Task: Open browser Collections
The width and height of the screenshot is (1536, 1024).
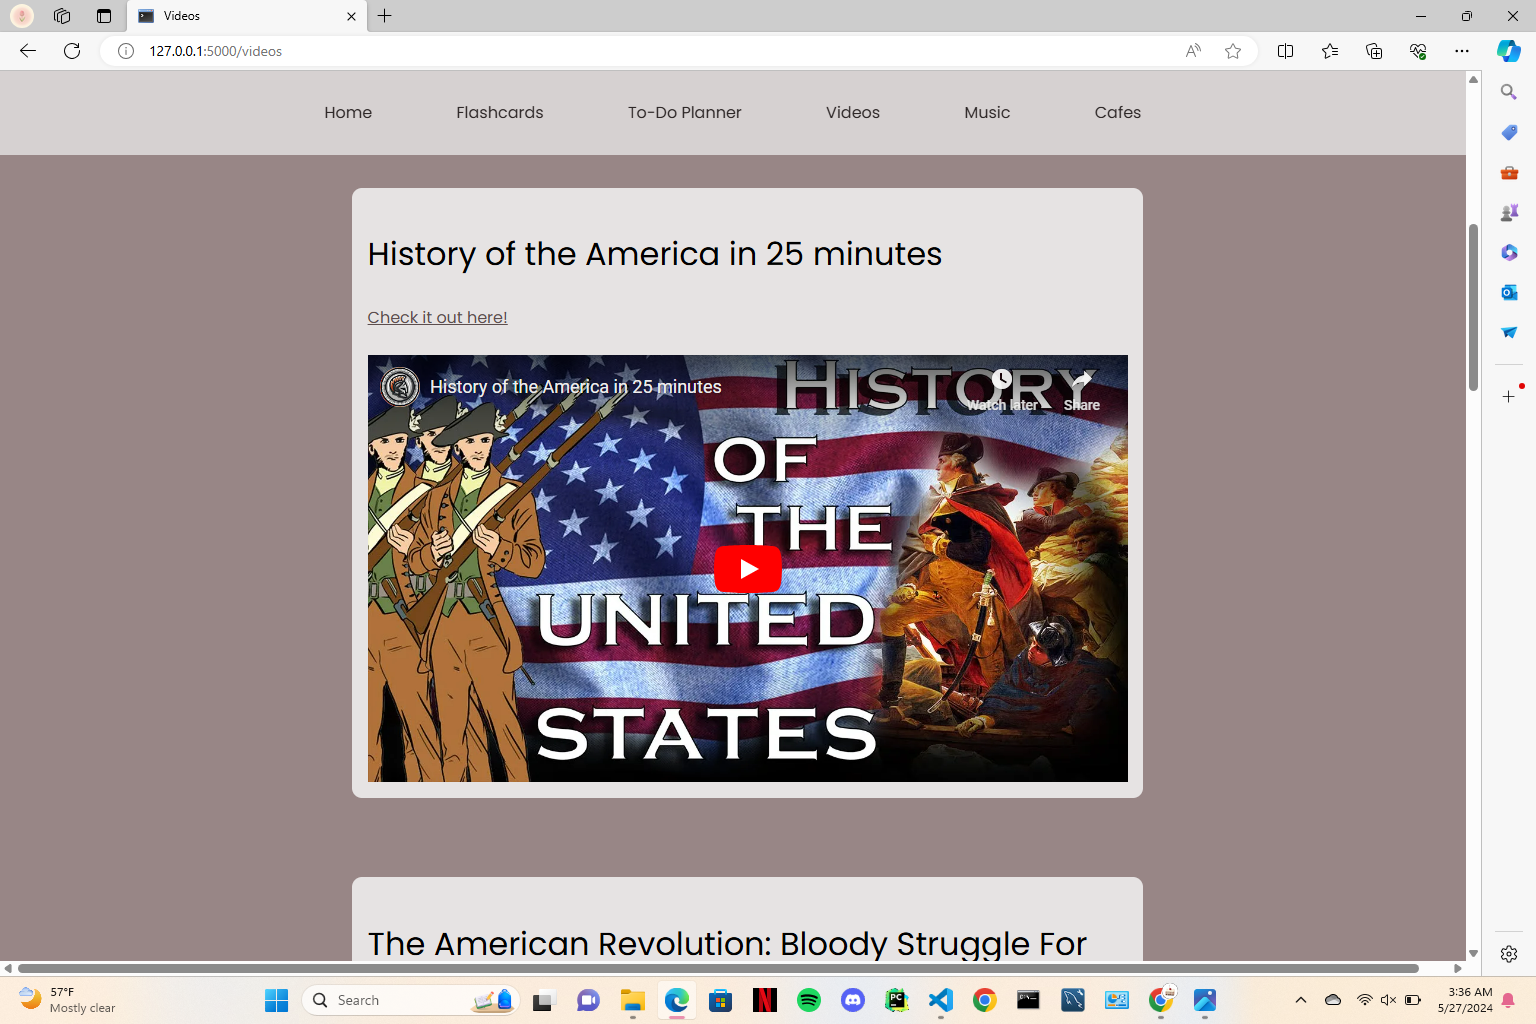Action: click(x=1374, y=51)
